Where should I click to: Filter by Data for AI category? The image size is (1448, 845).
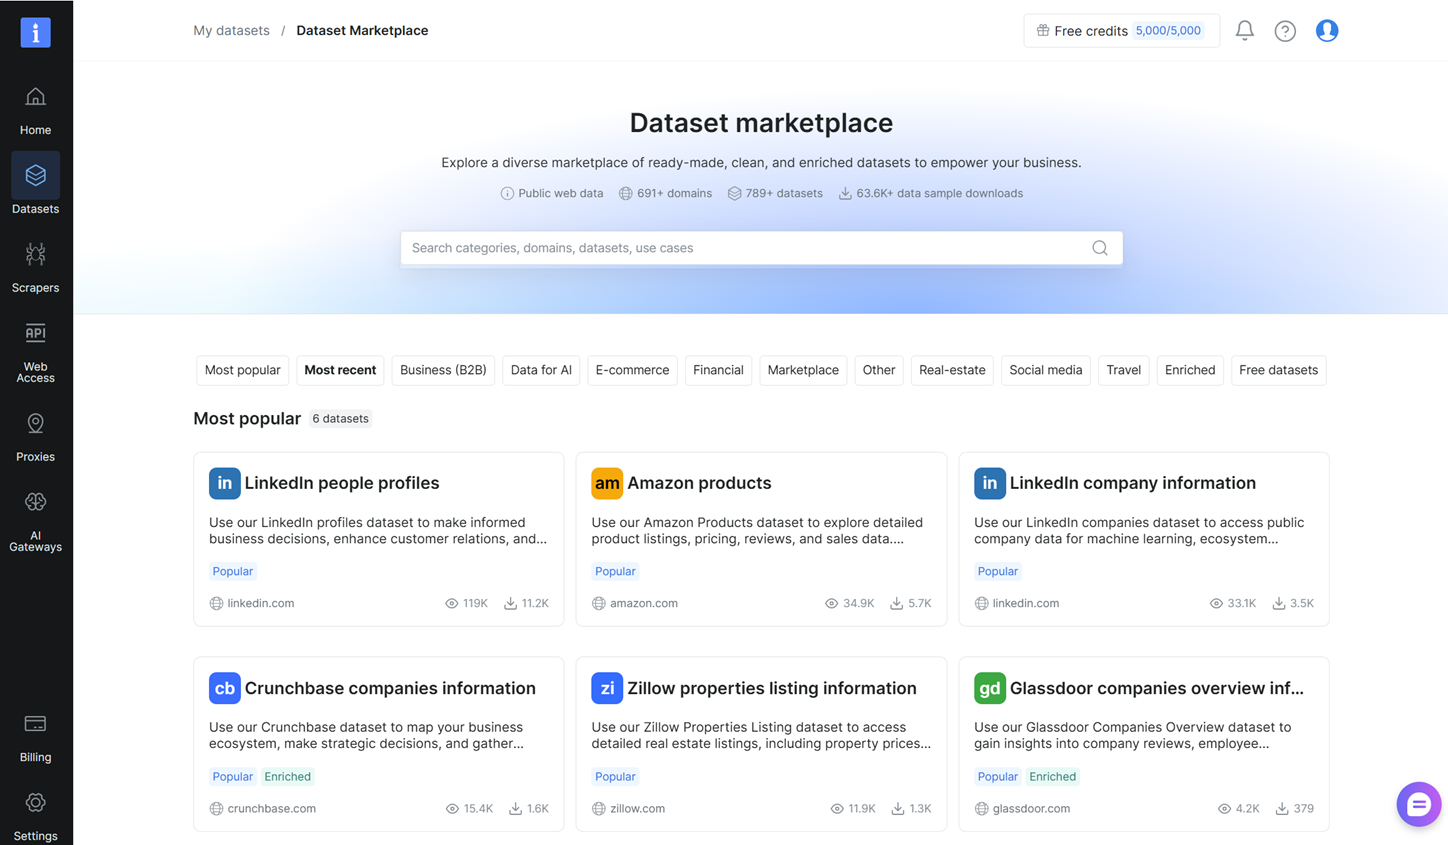[541, 370]
